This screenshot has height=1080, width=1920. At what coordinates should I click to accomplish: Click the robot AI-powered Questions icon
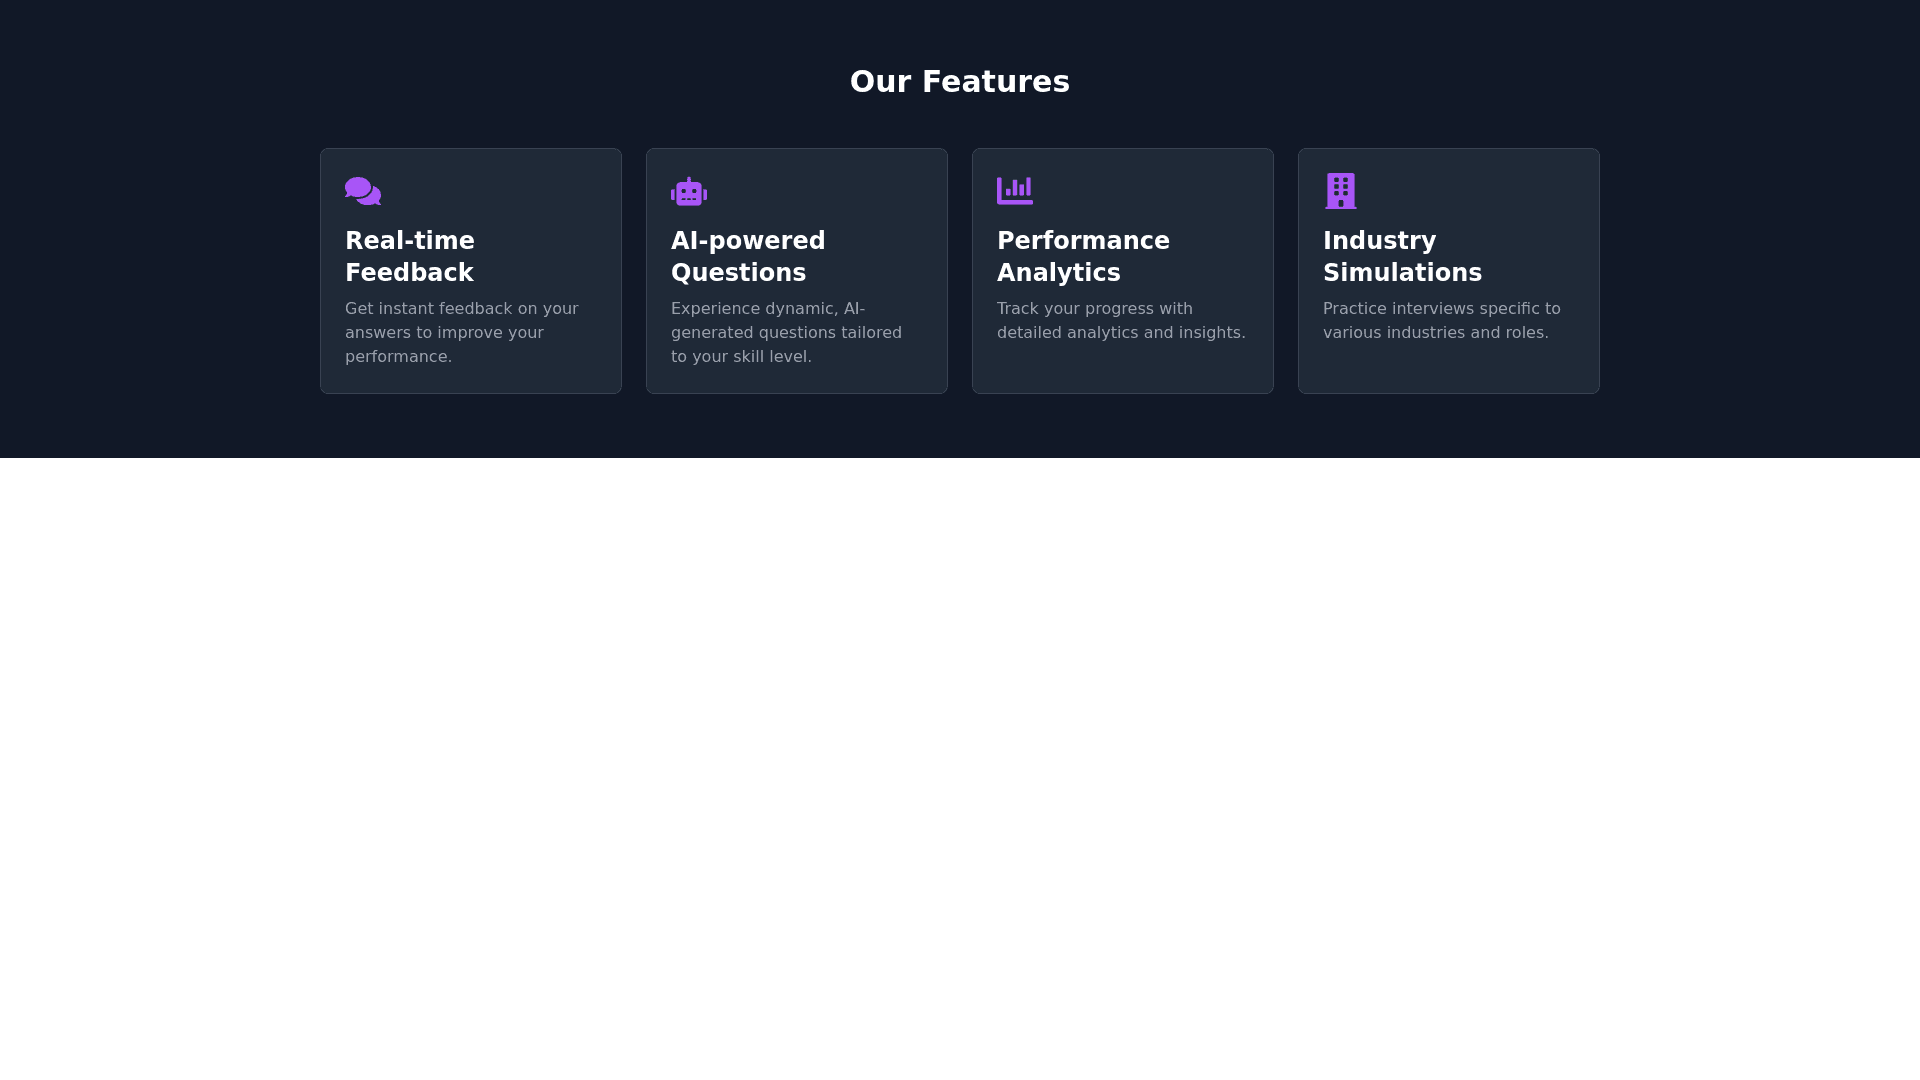pos(688,190)
